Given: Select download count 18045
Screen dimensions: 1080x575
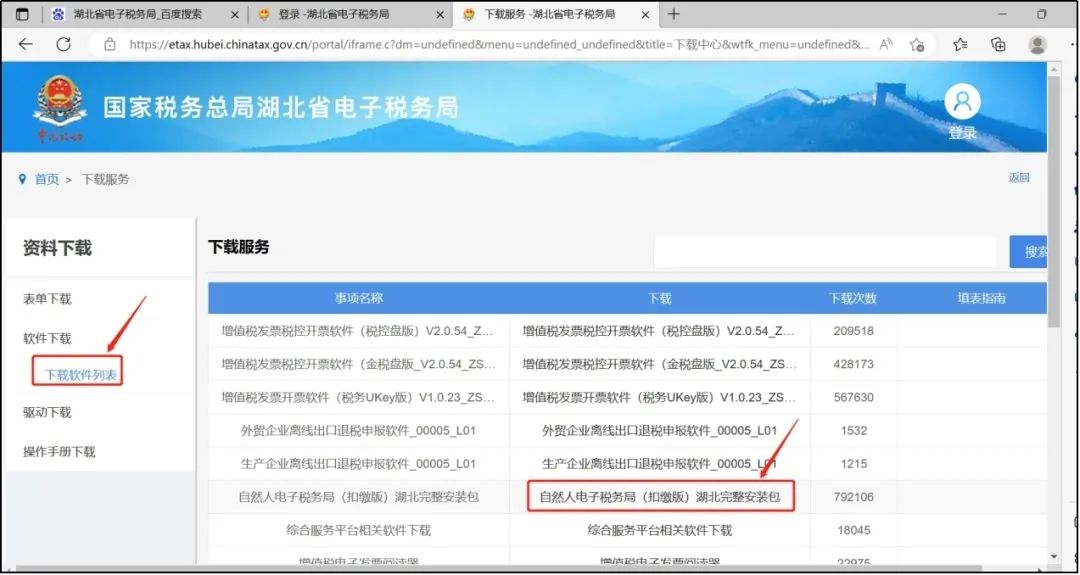Looking at the screenshot, I should point(853,530).
